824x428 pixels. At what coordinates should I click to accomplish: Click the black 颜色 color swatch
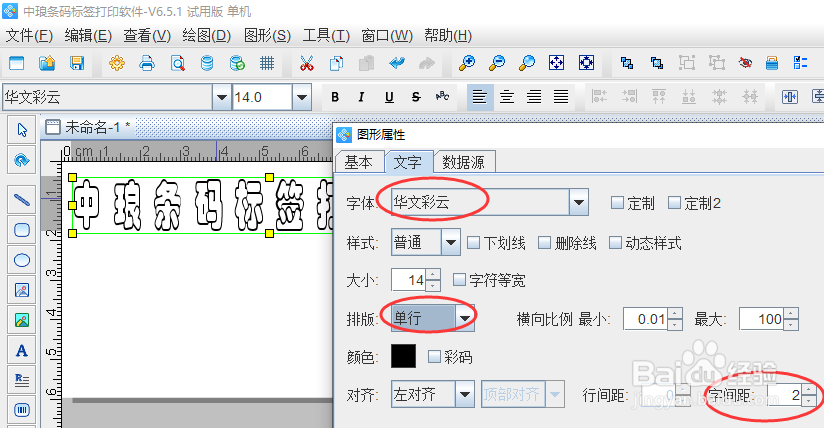point(404,356)
